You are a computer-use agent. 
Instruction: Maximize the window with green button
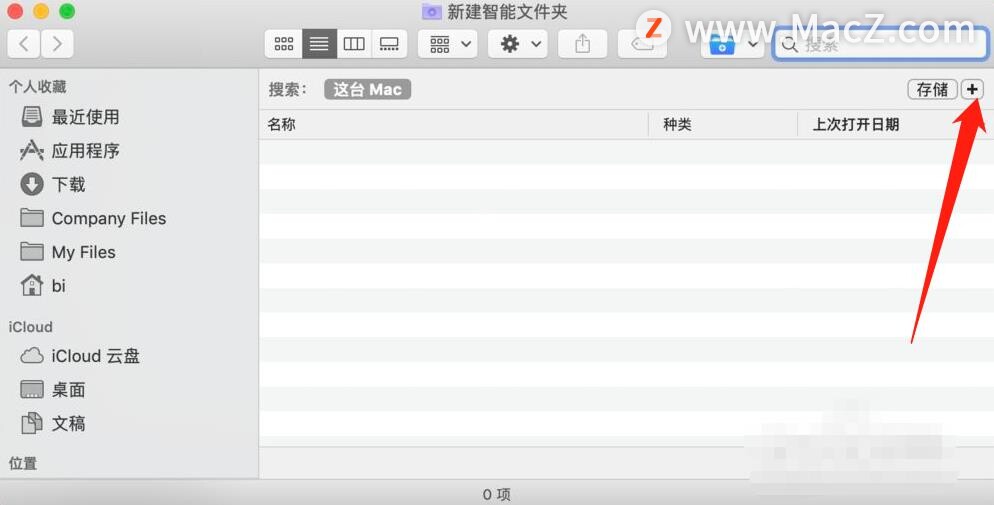coord(67,11)
